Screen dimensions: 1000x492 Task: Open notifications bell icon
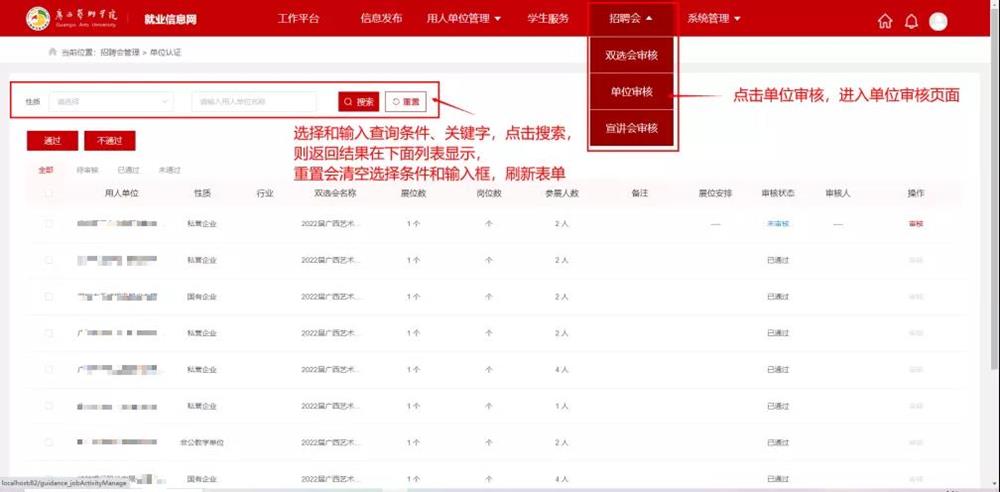(911, 21)
